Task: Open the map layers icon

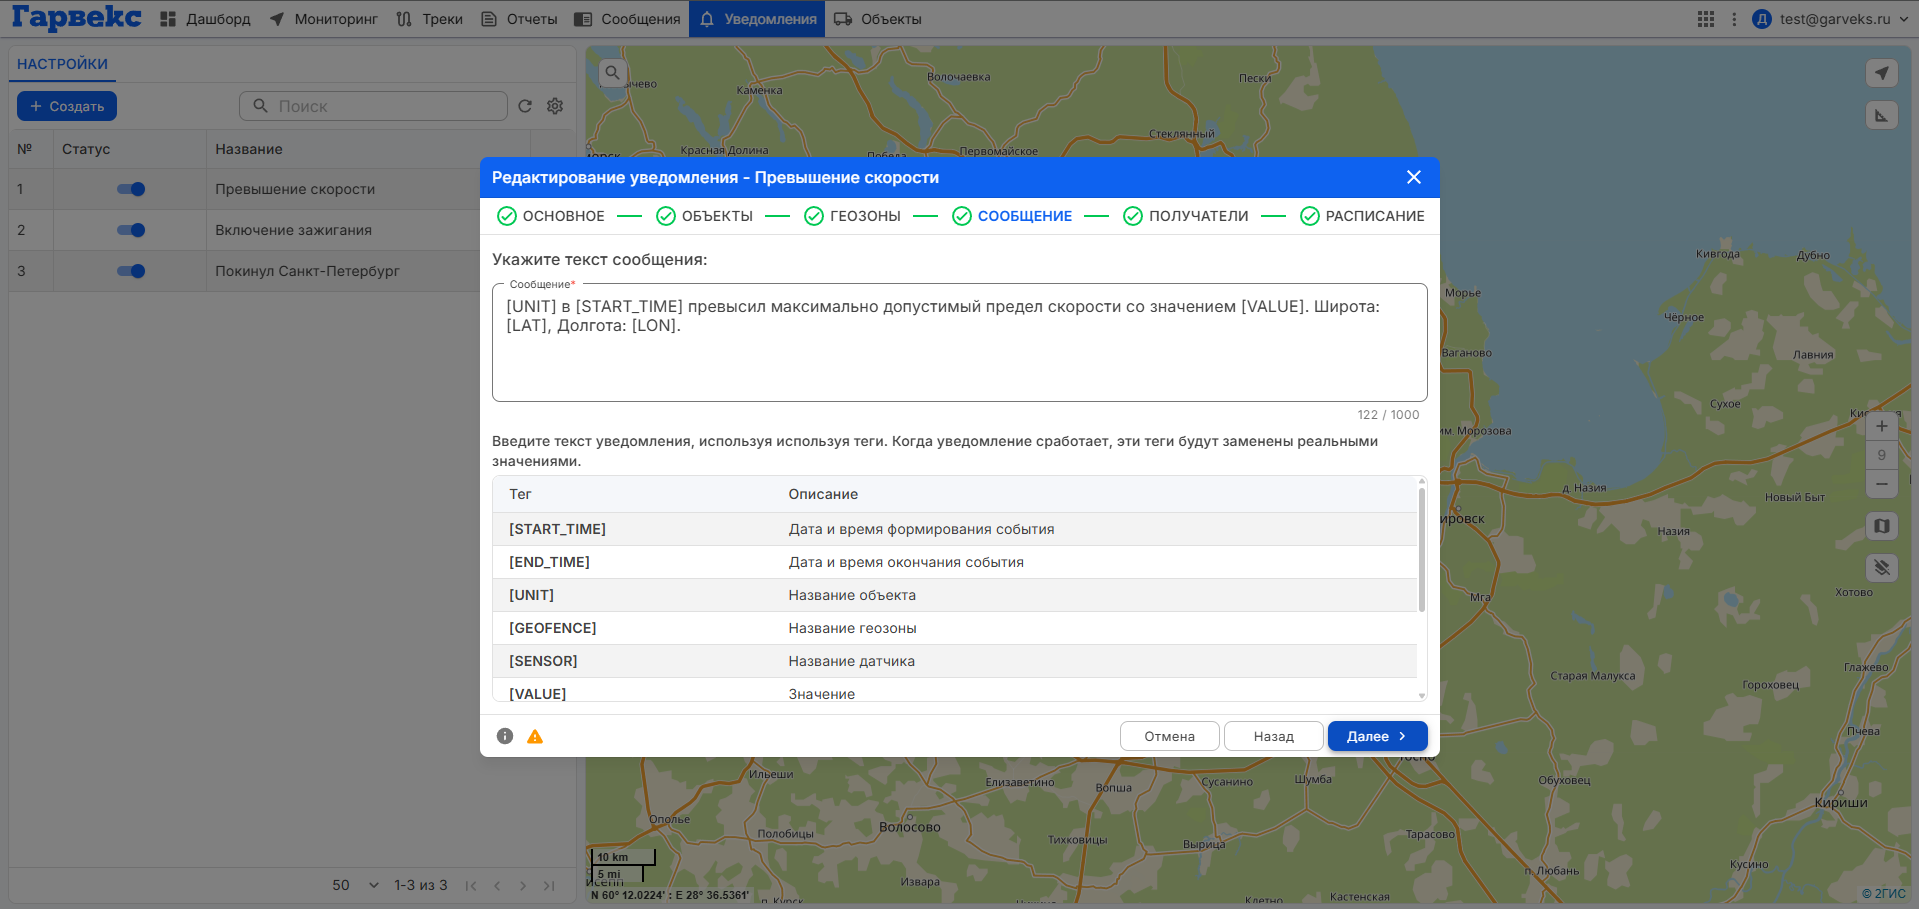Action: pos(1882,526)
